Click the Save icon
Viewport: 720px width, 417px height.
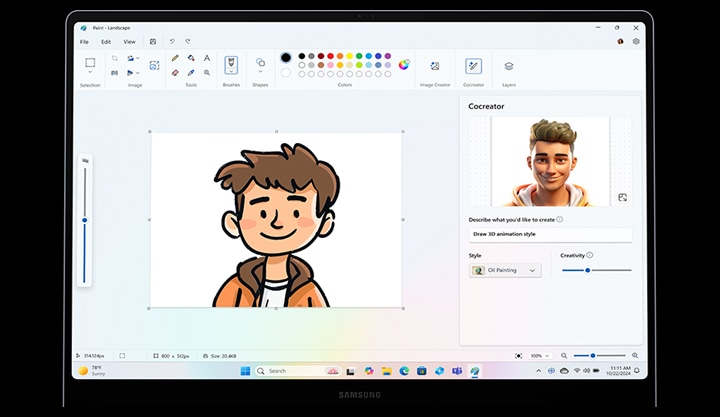(x=153, y=42)
